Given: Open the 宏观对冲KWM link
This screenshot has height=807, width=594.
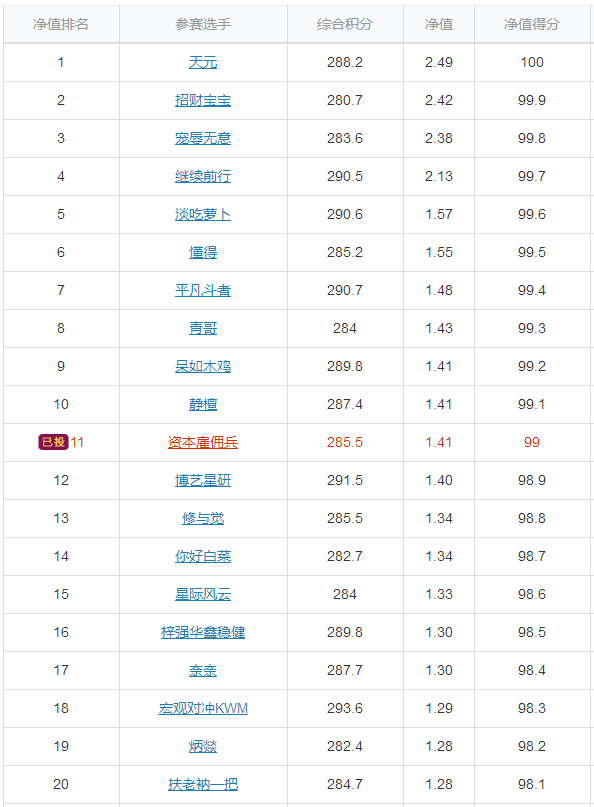Looking at the screenshot, I should point(203,709).
